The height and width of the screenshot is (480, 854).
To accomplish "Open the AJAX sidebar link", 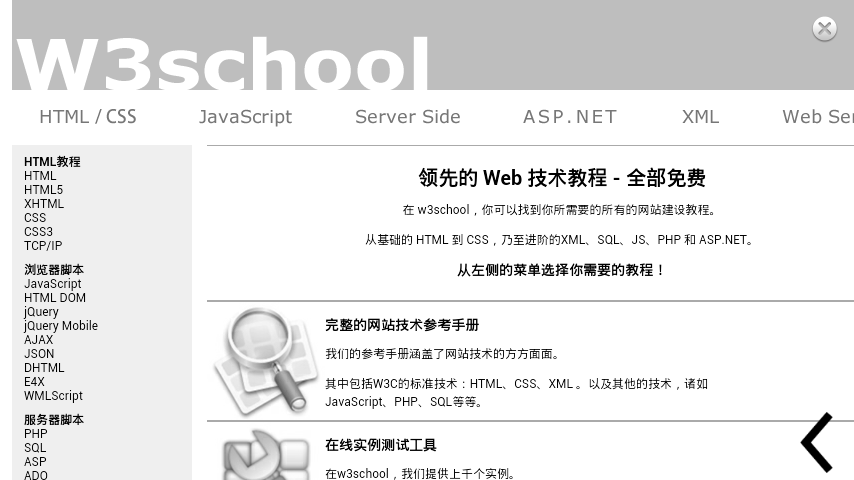I will [38, 340].
